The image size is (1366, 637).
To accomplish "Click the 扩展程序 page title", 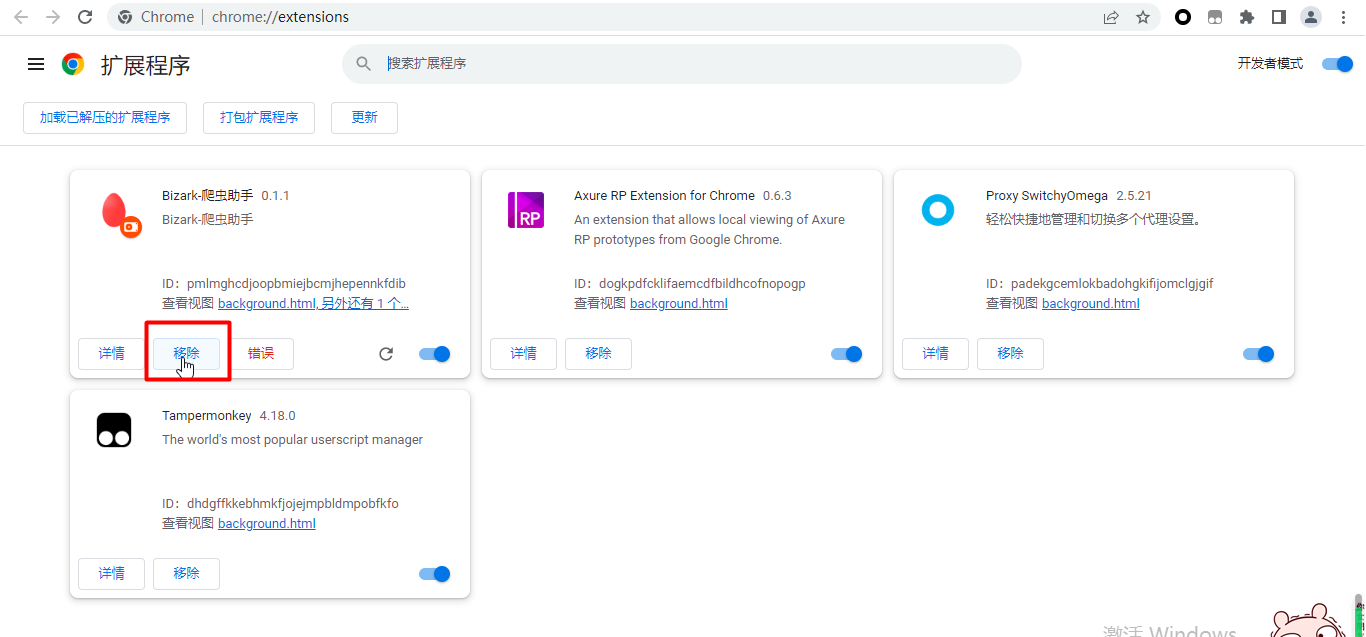I will (146, 66).
